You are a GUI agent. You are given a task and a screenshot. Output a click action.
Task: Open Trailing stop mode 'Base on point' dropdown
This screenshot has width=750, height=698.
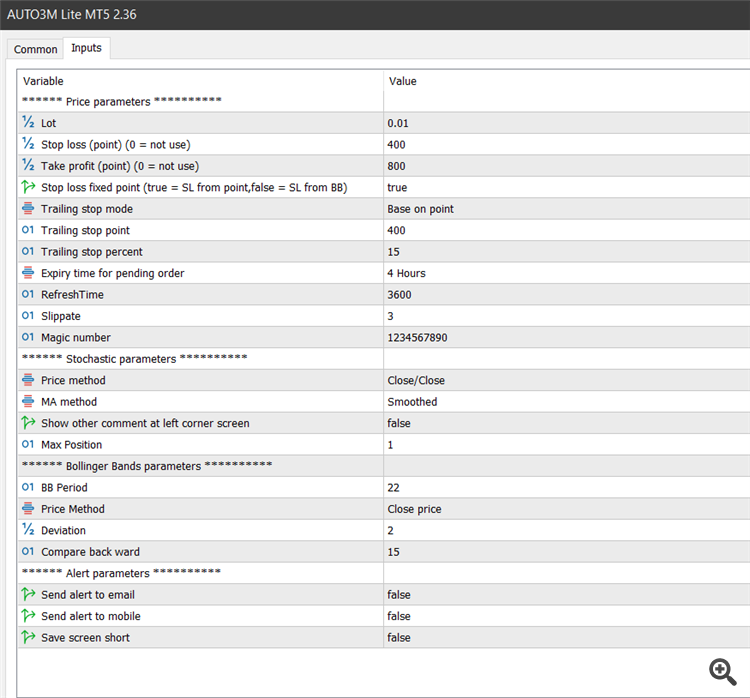point(420,209)
